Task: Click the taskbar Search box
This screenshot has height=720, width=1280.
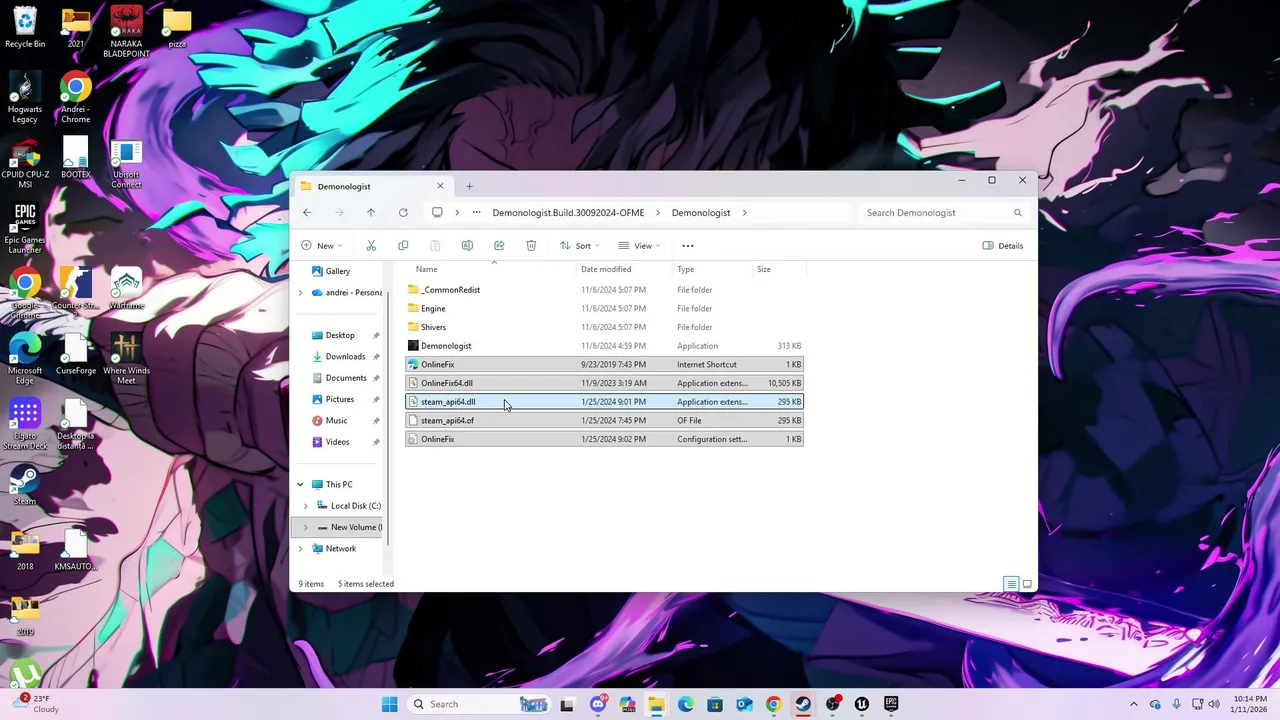Action: 478,704
